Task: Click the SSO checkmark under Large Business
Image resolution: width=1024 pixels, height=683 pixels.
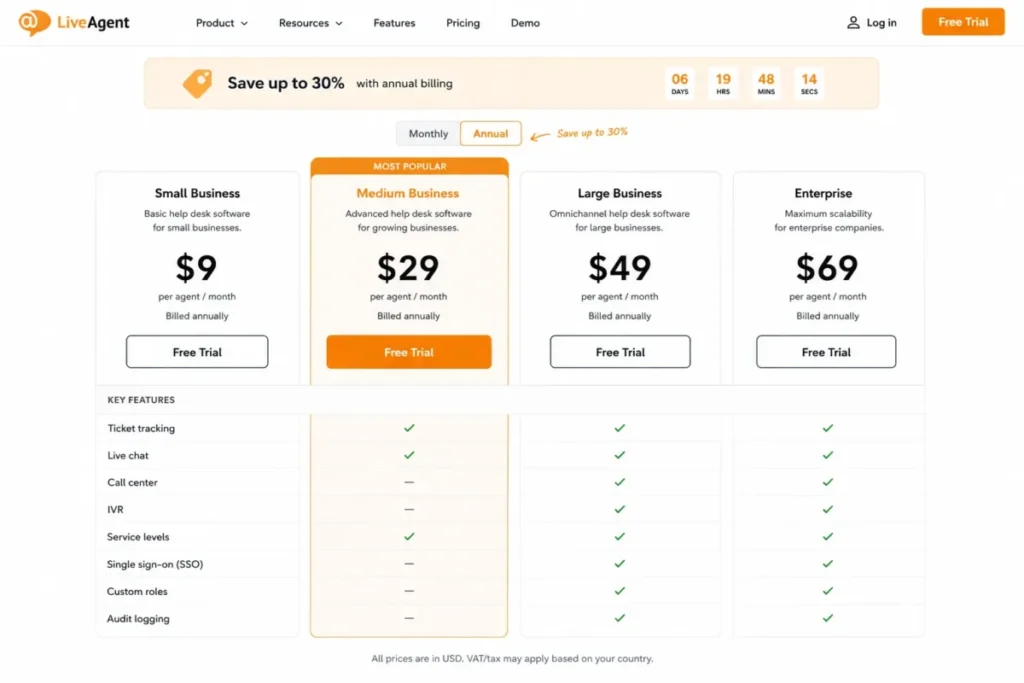Action: [620, 564]
